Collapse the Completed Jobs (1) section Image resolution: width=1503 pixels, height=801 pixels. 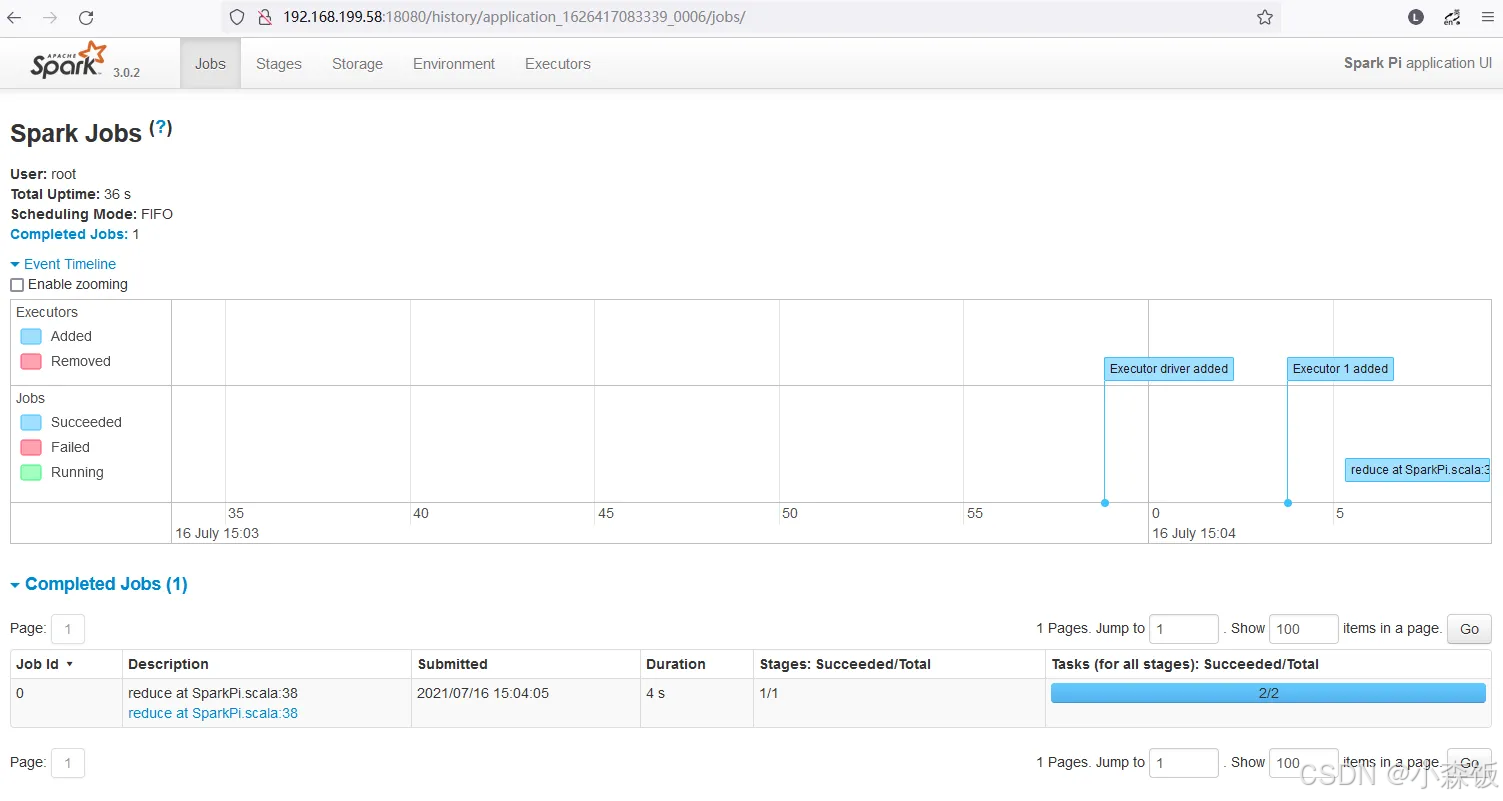click(99, 584)
